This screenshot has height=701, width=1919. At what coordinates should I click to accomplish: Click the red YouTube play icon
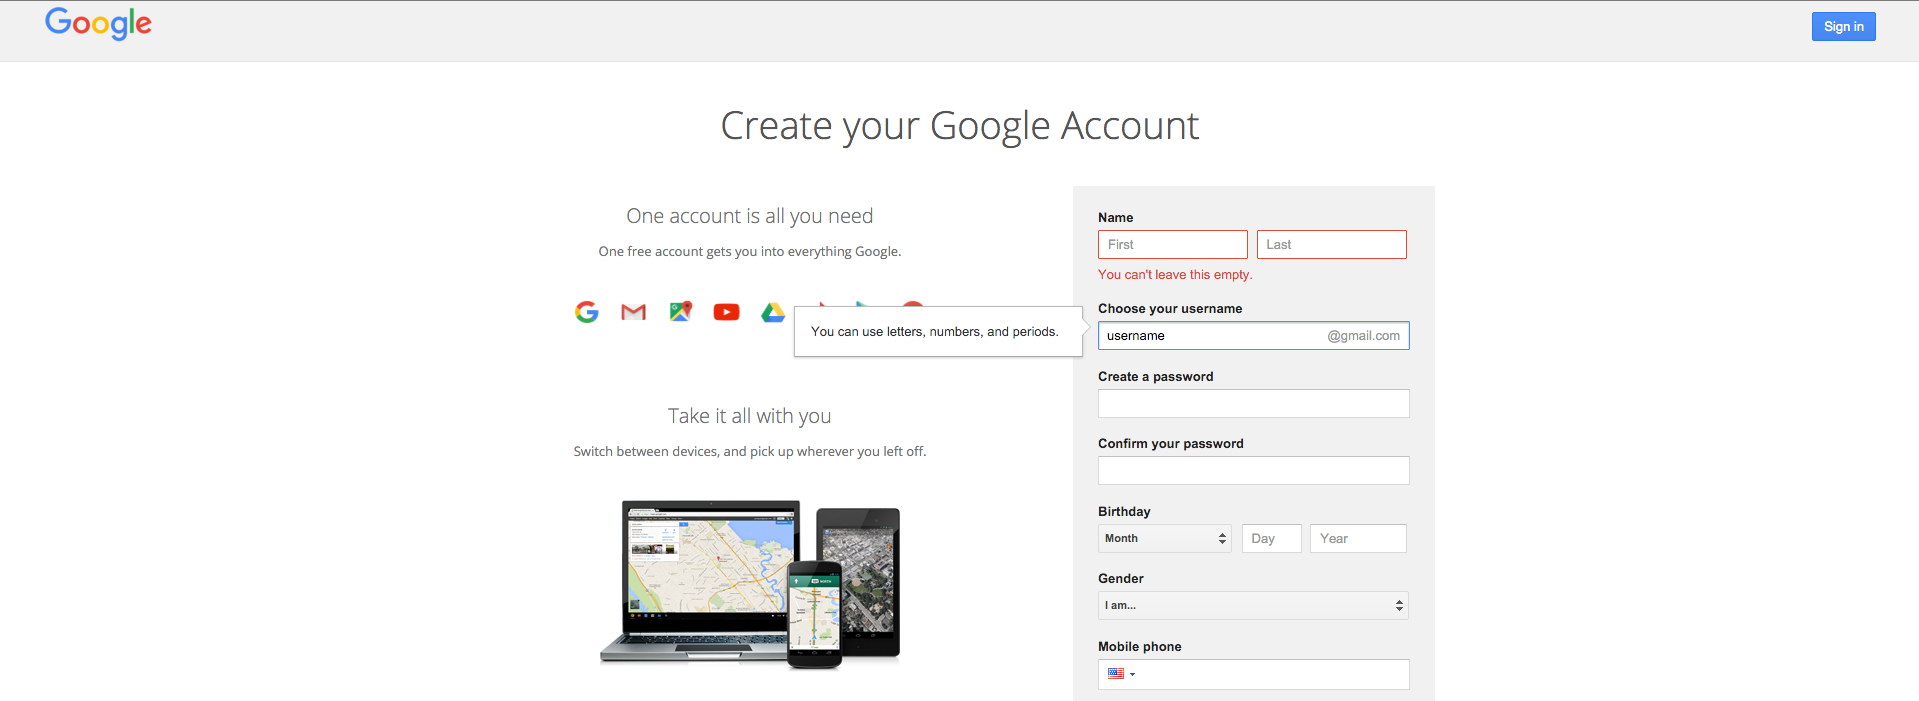point(727,312)
